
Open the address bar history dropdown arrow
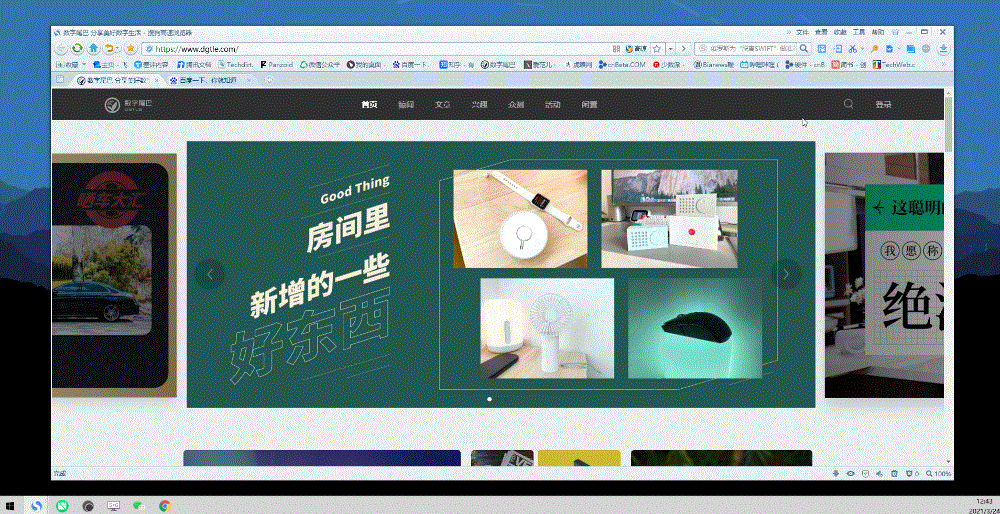pos(671,48)
